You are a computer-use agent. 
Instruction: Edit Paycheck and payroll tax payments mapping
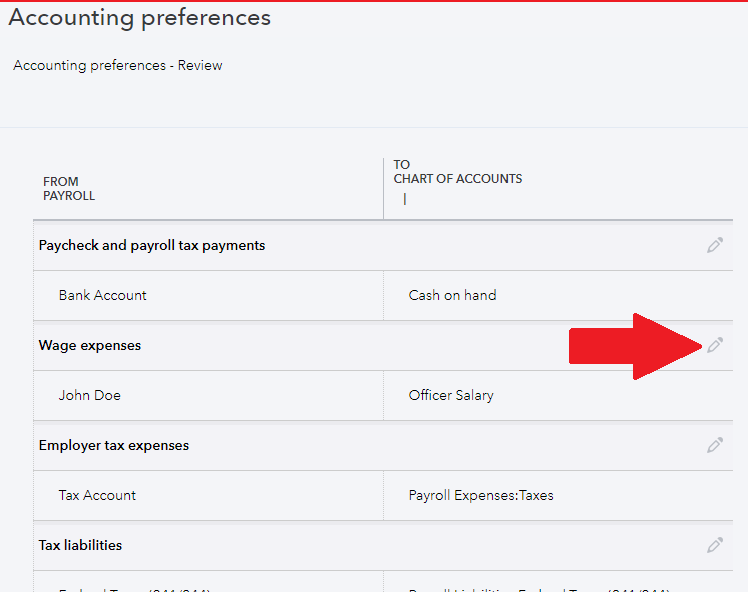point(715,245)
